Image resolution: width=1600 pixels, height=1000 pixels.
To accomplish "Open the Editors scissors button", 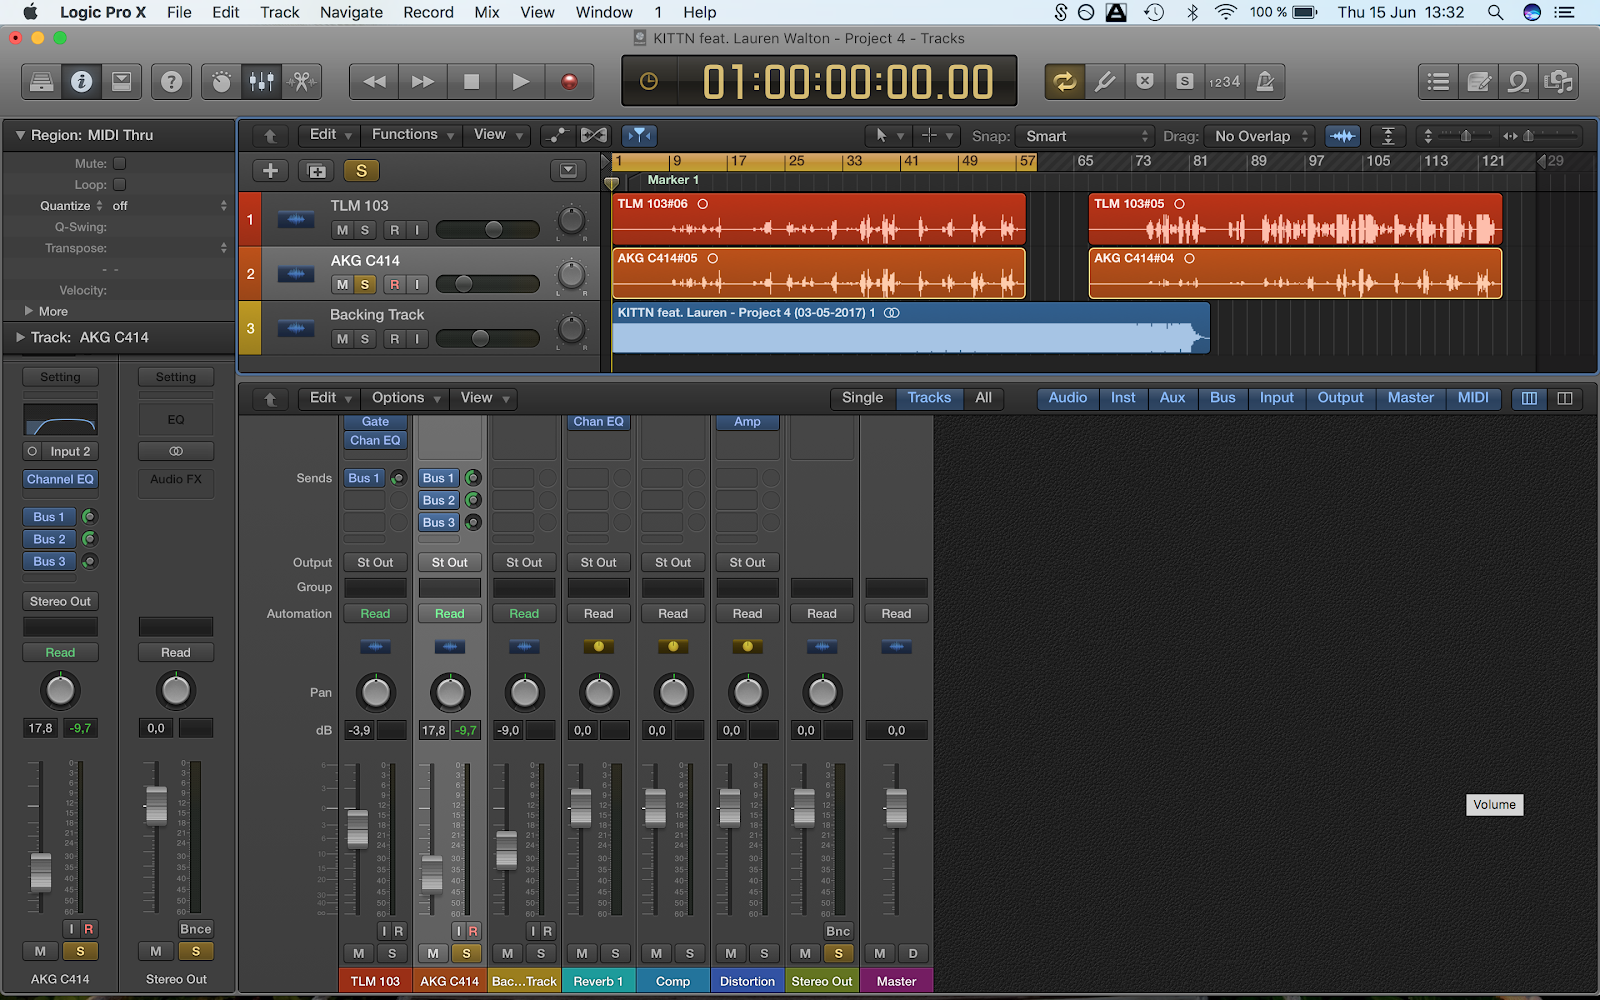I will 302,82.
